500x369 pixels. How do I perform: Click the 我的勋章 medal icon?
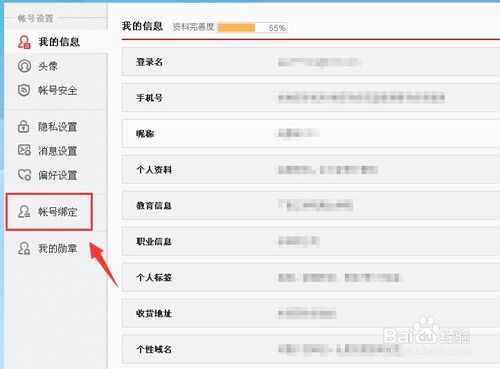(x=24, y=248)
